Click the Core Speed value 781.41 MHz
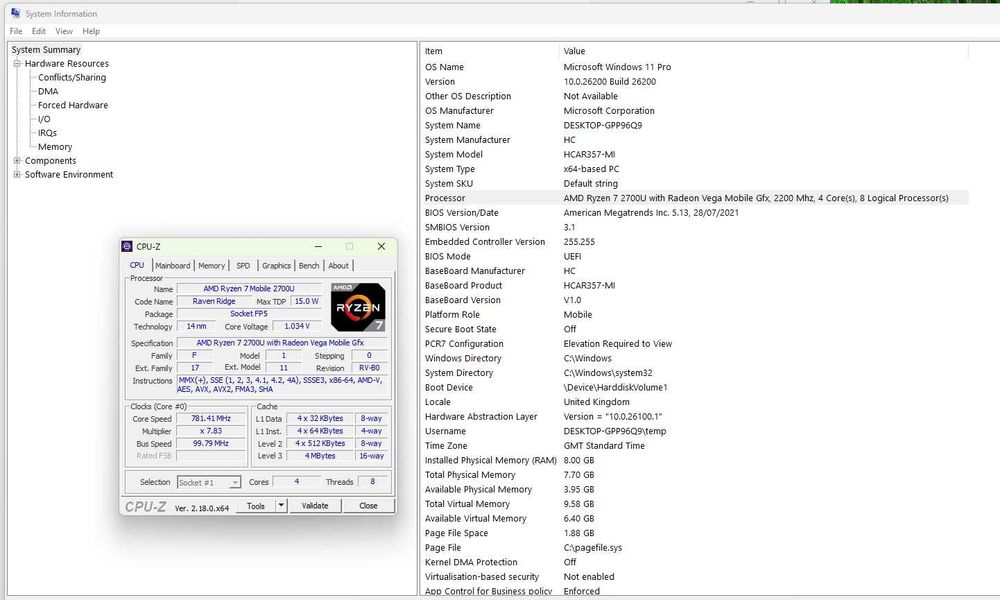Screen dimensions: 1000x600 pos(211,419)
